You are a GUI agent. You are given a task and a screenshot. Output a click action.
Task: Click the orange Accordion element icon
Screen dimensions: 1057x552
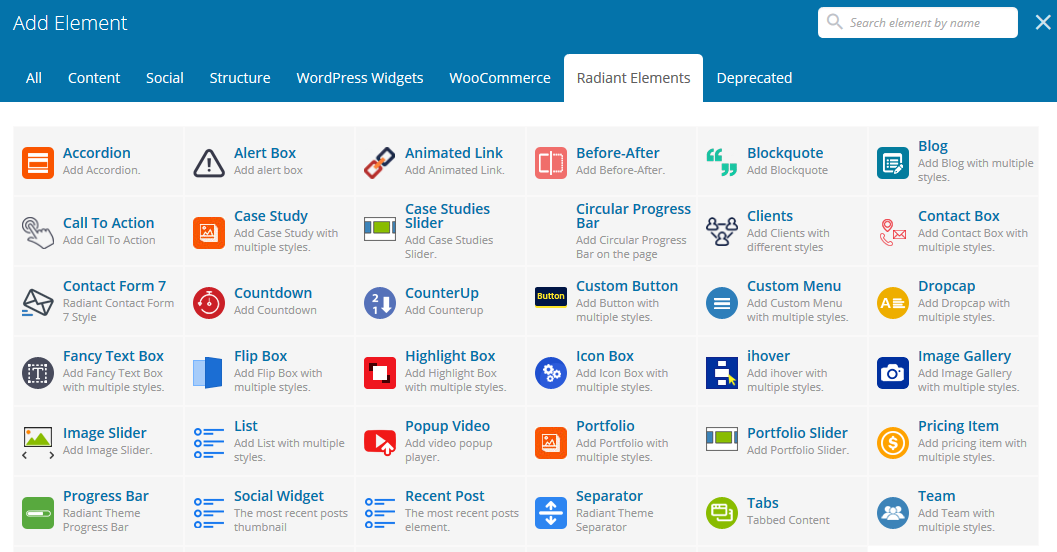click(x=38, y=162)
